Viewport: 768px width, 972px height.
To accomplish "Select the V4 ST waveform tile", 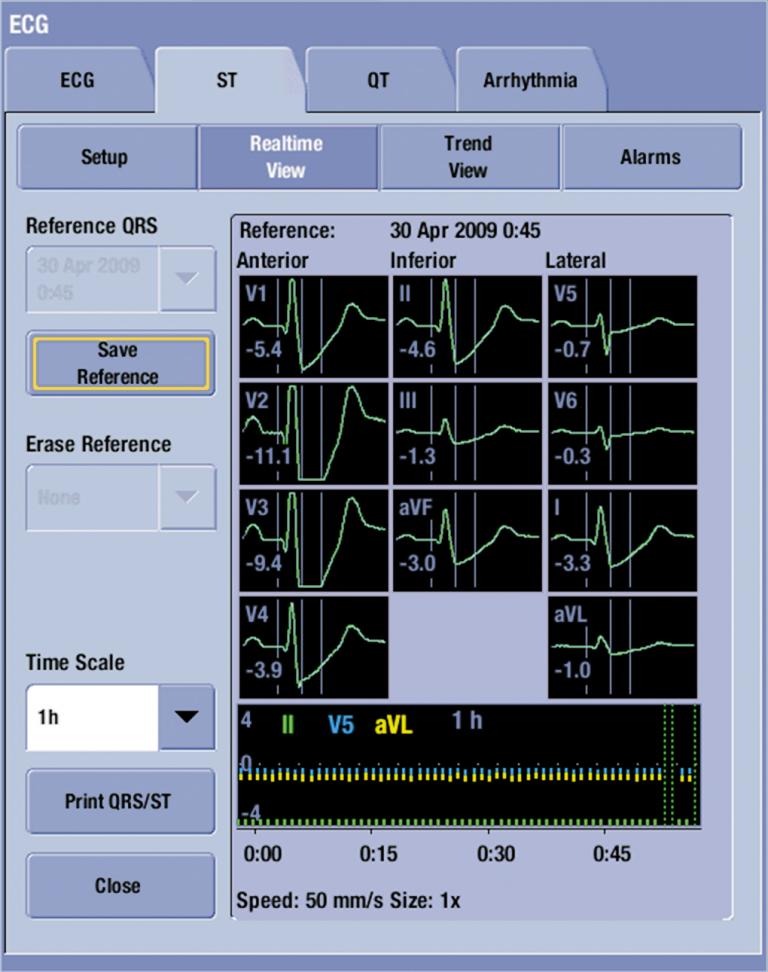I will [314, 647].
